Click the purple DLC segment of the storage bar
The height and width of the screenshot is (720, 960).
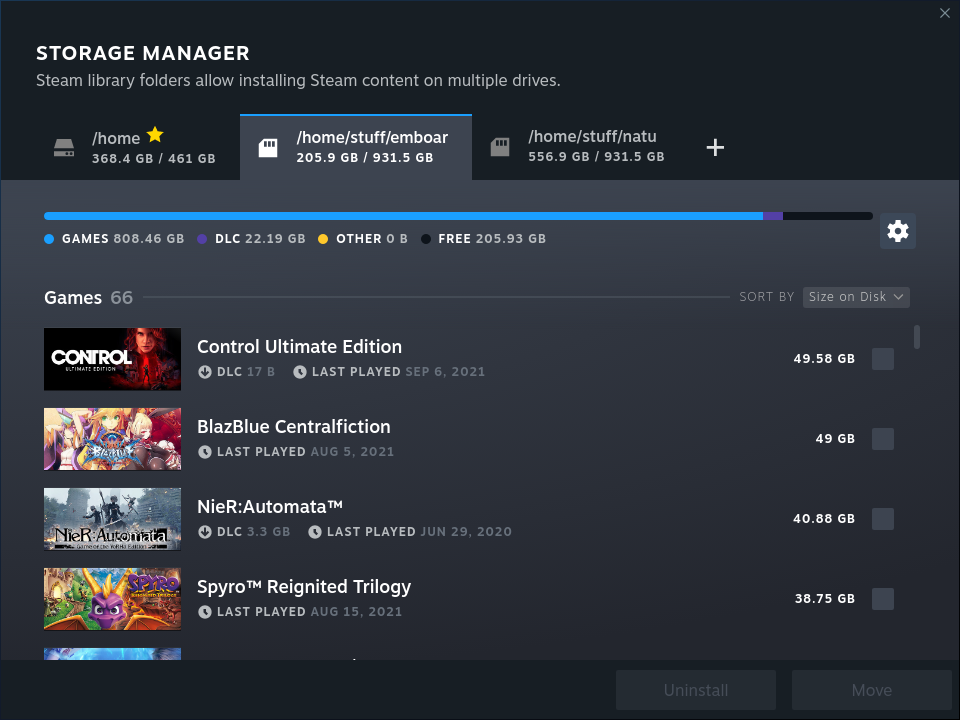point(773,216)
